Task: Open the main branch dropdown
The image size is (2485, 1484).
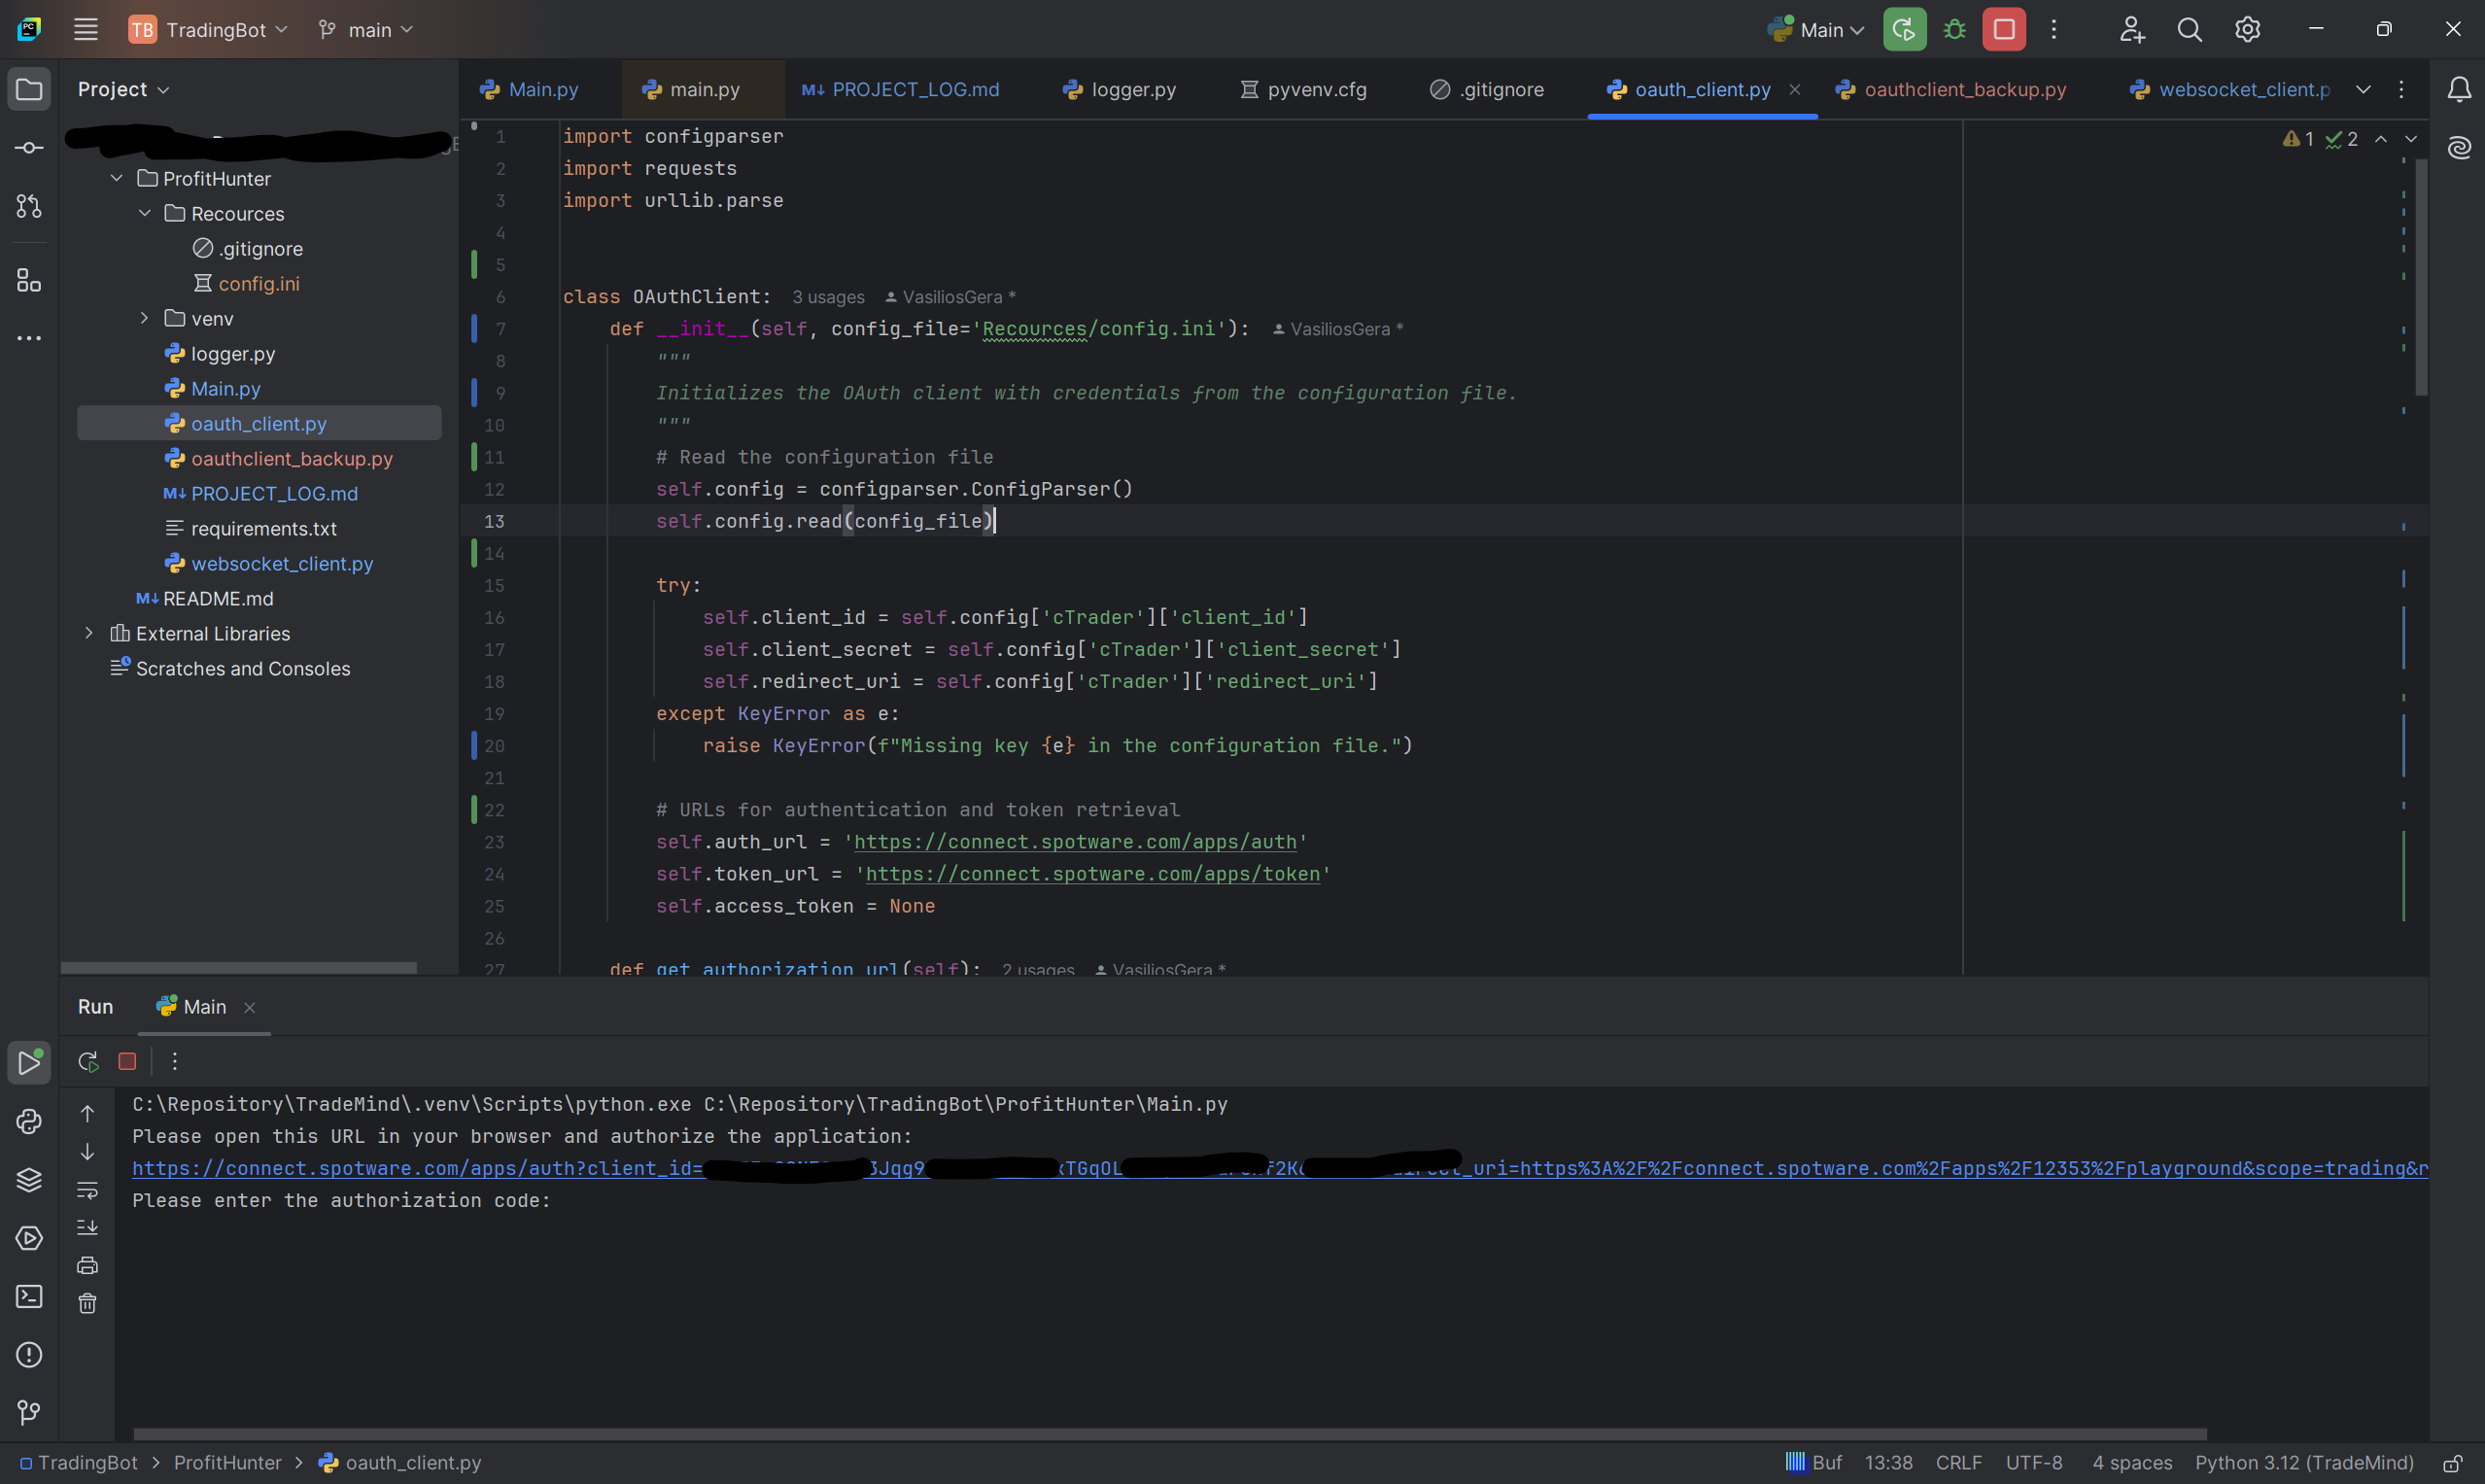Action: [x=366, y=30]
